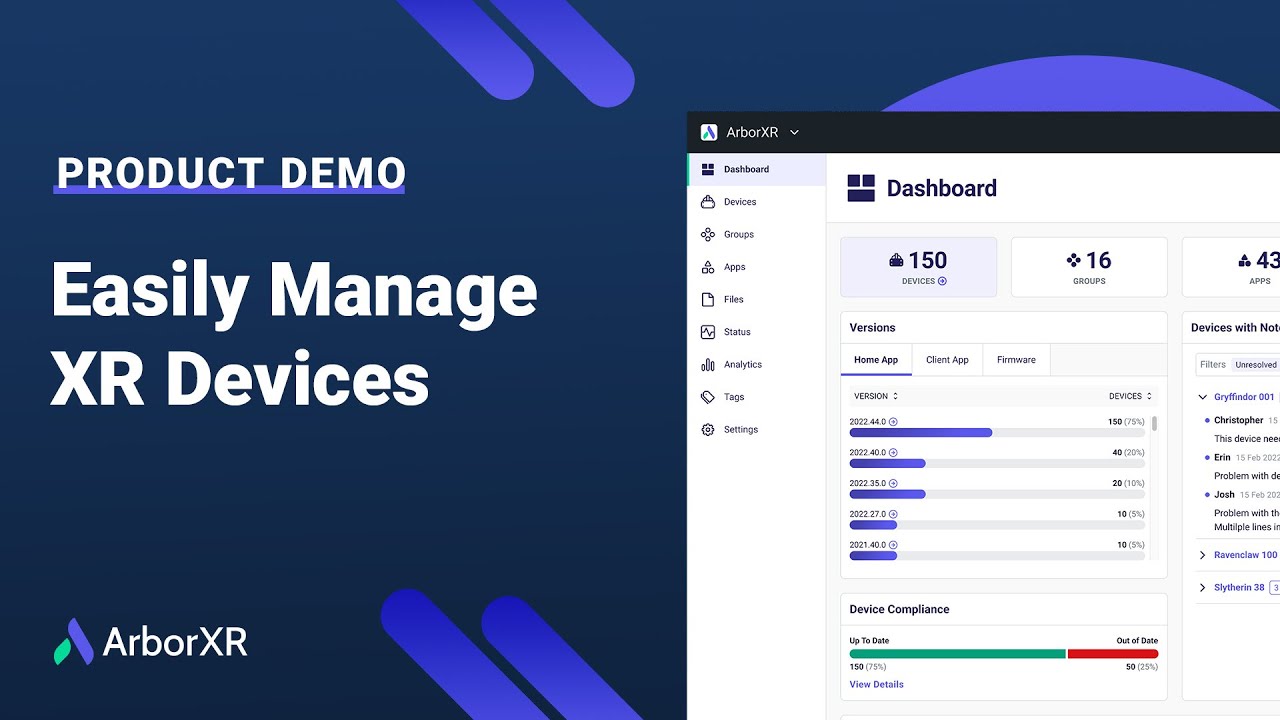
Task: Click the Erin note entry
Action: click(x=1243, y=467)
